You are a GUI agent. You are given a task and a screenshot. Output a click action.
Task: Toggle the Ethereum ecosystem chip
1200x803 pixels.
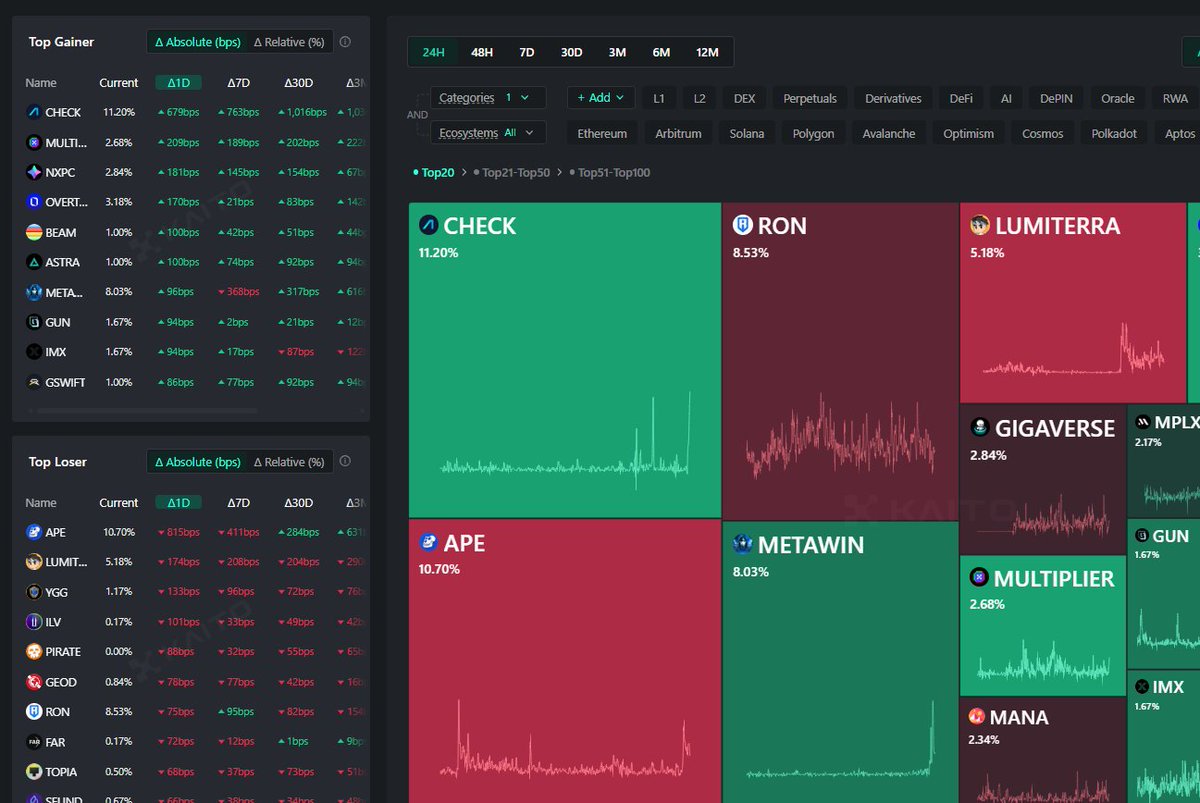(x=602, y=133)
